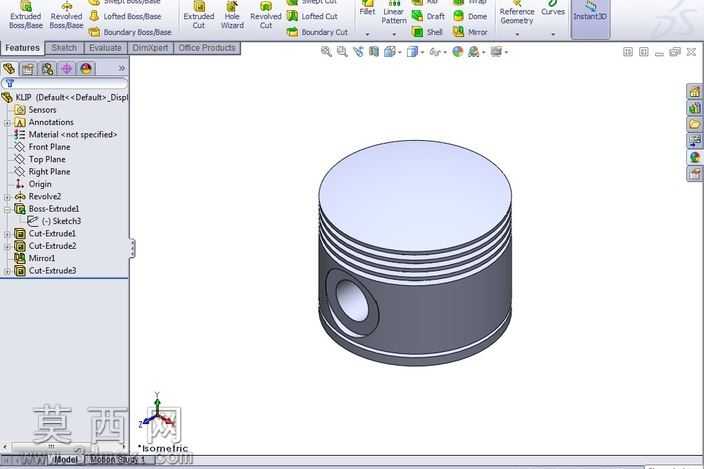Show the PropertyManager tab

pos(28,69)
